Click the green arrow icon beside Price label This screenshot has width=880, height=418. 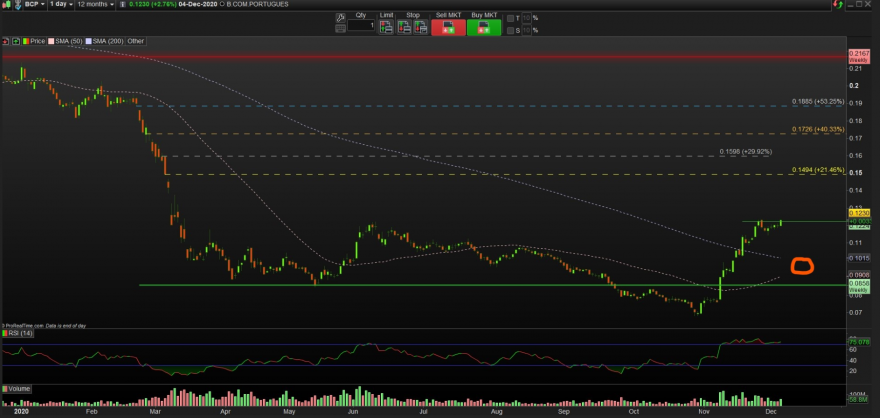pyautogui.click(x=16, y=41)
